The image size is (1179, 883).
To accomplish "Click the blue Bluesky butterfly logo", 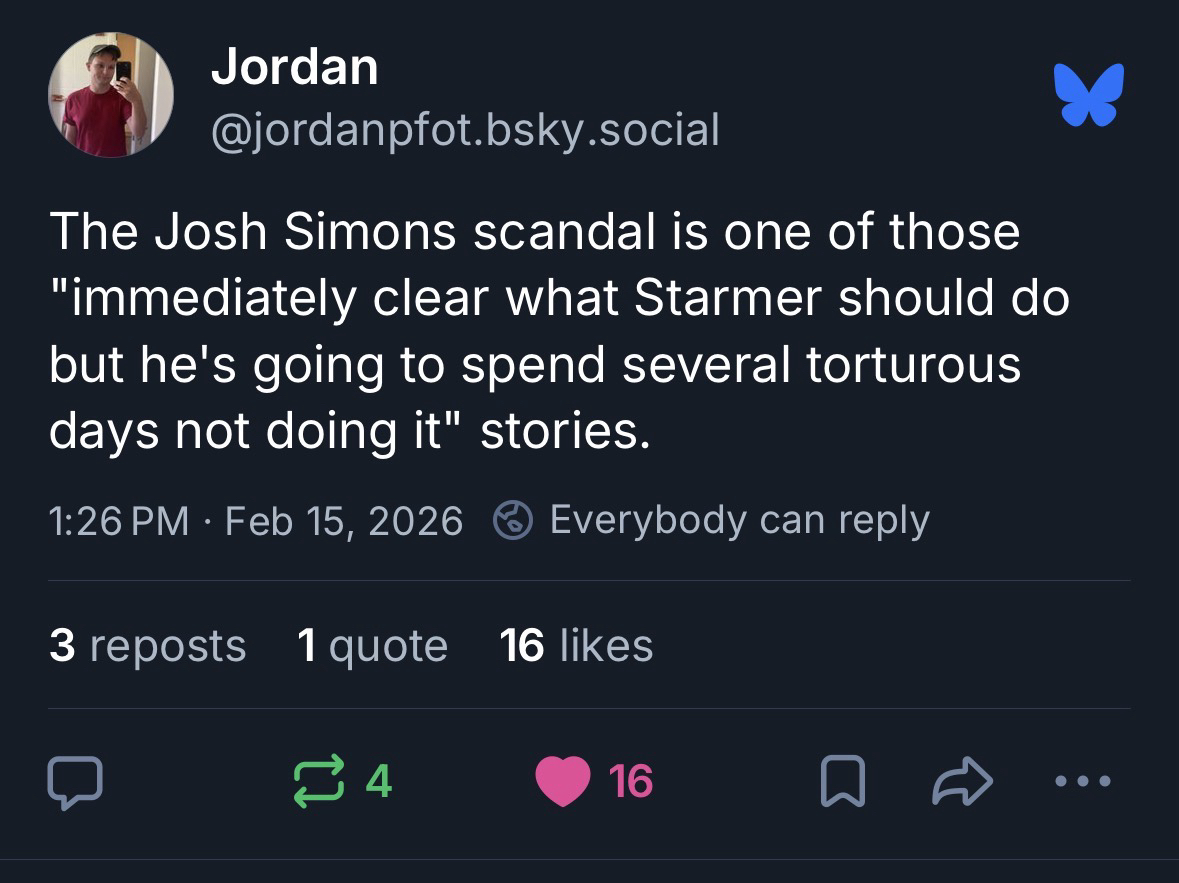I will (1089, 95).
